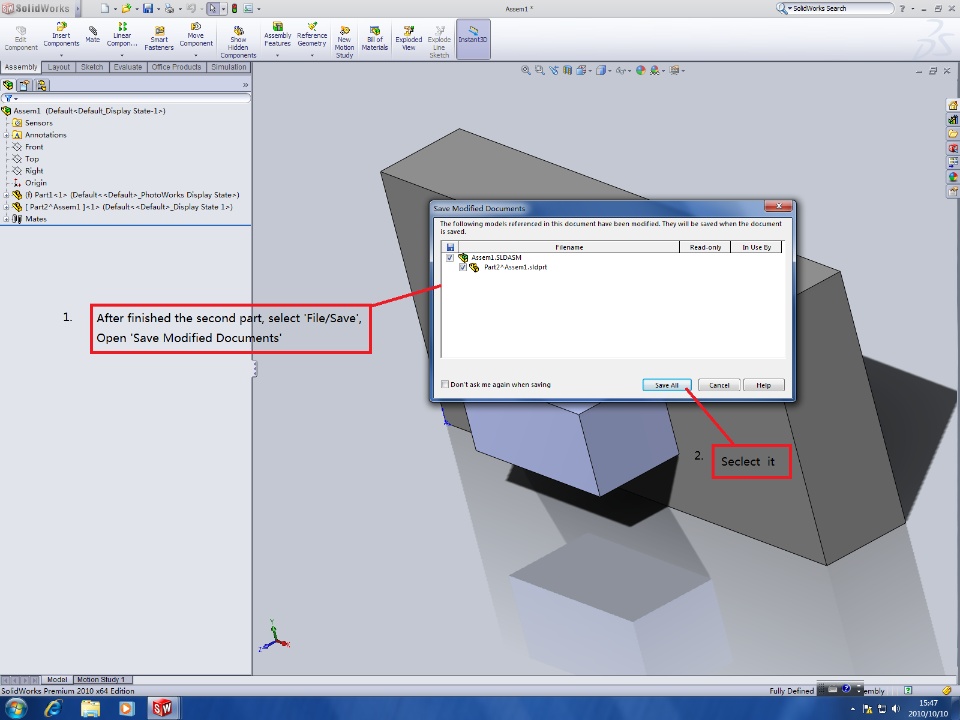Select the arrow Select tool
Screen dimensions: 960x720
coord(212,9)
